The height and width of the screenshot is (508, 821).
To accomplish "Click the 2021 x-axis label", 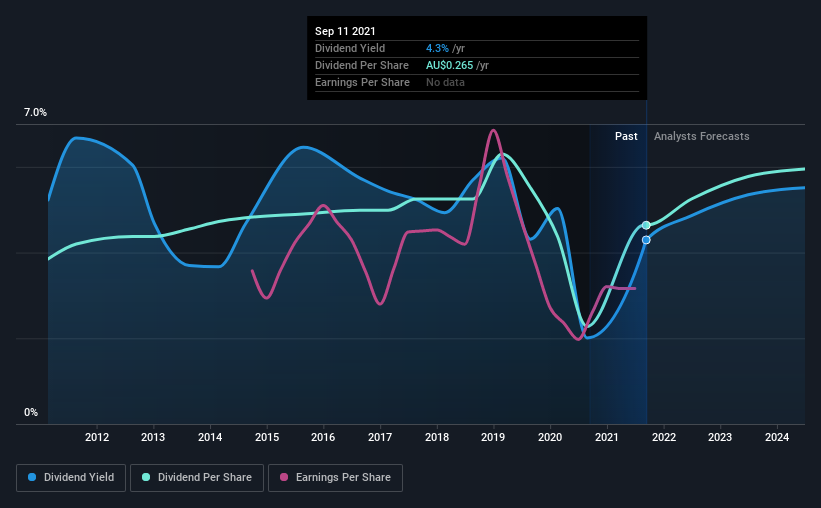I will tap(607, 437).
